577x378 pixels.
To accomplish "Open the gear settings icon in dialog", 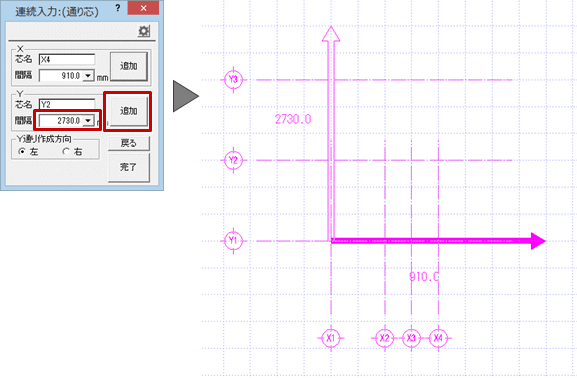I will (x=144, y=31).
